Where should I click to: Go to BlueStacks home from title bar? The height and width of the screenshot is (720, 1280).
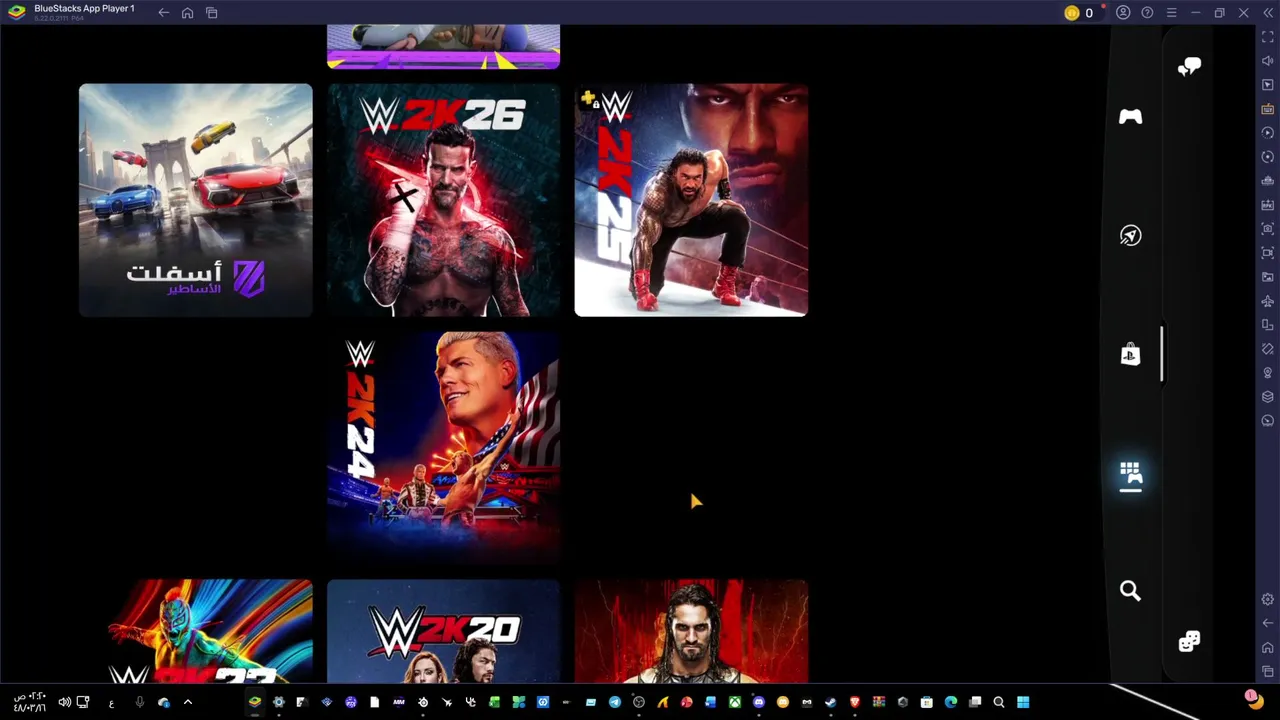coord(187,13)
